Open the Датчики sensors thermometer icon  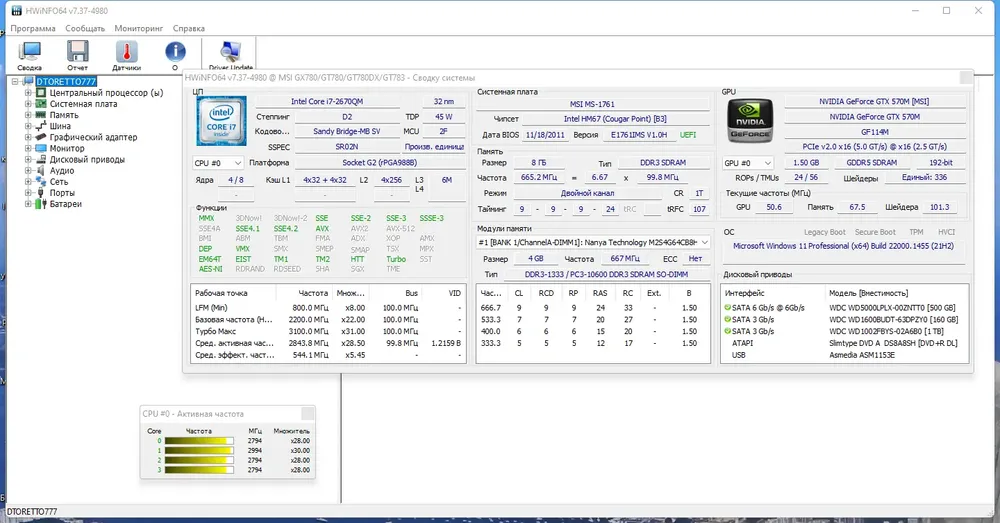click(126, 55)
